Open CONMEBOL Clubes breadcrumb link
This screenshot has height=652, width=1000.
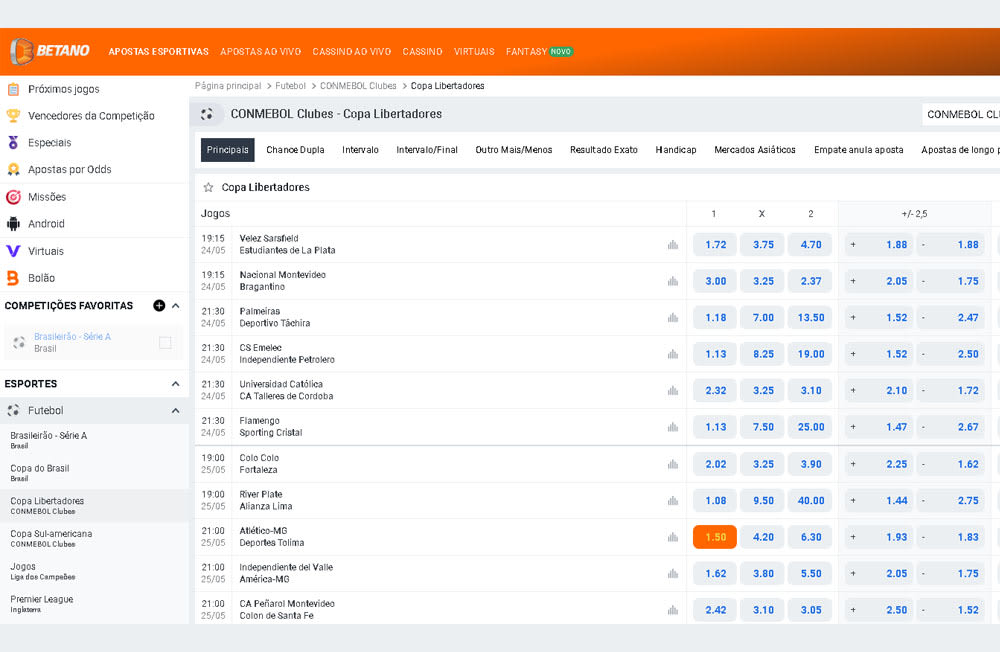(x=358, y=86)
